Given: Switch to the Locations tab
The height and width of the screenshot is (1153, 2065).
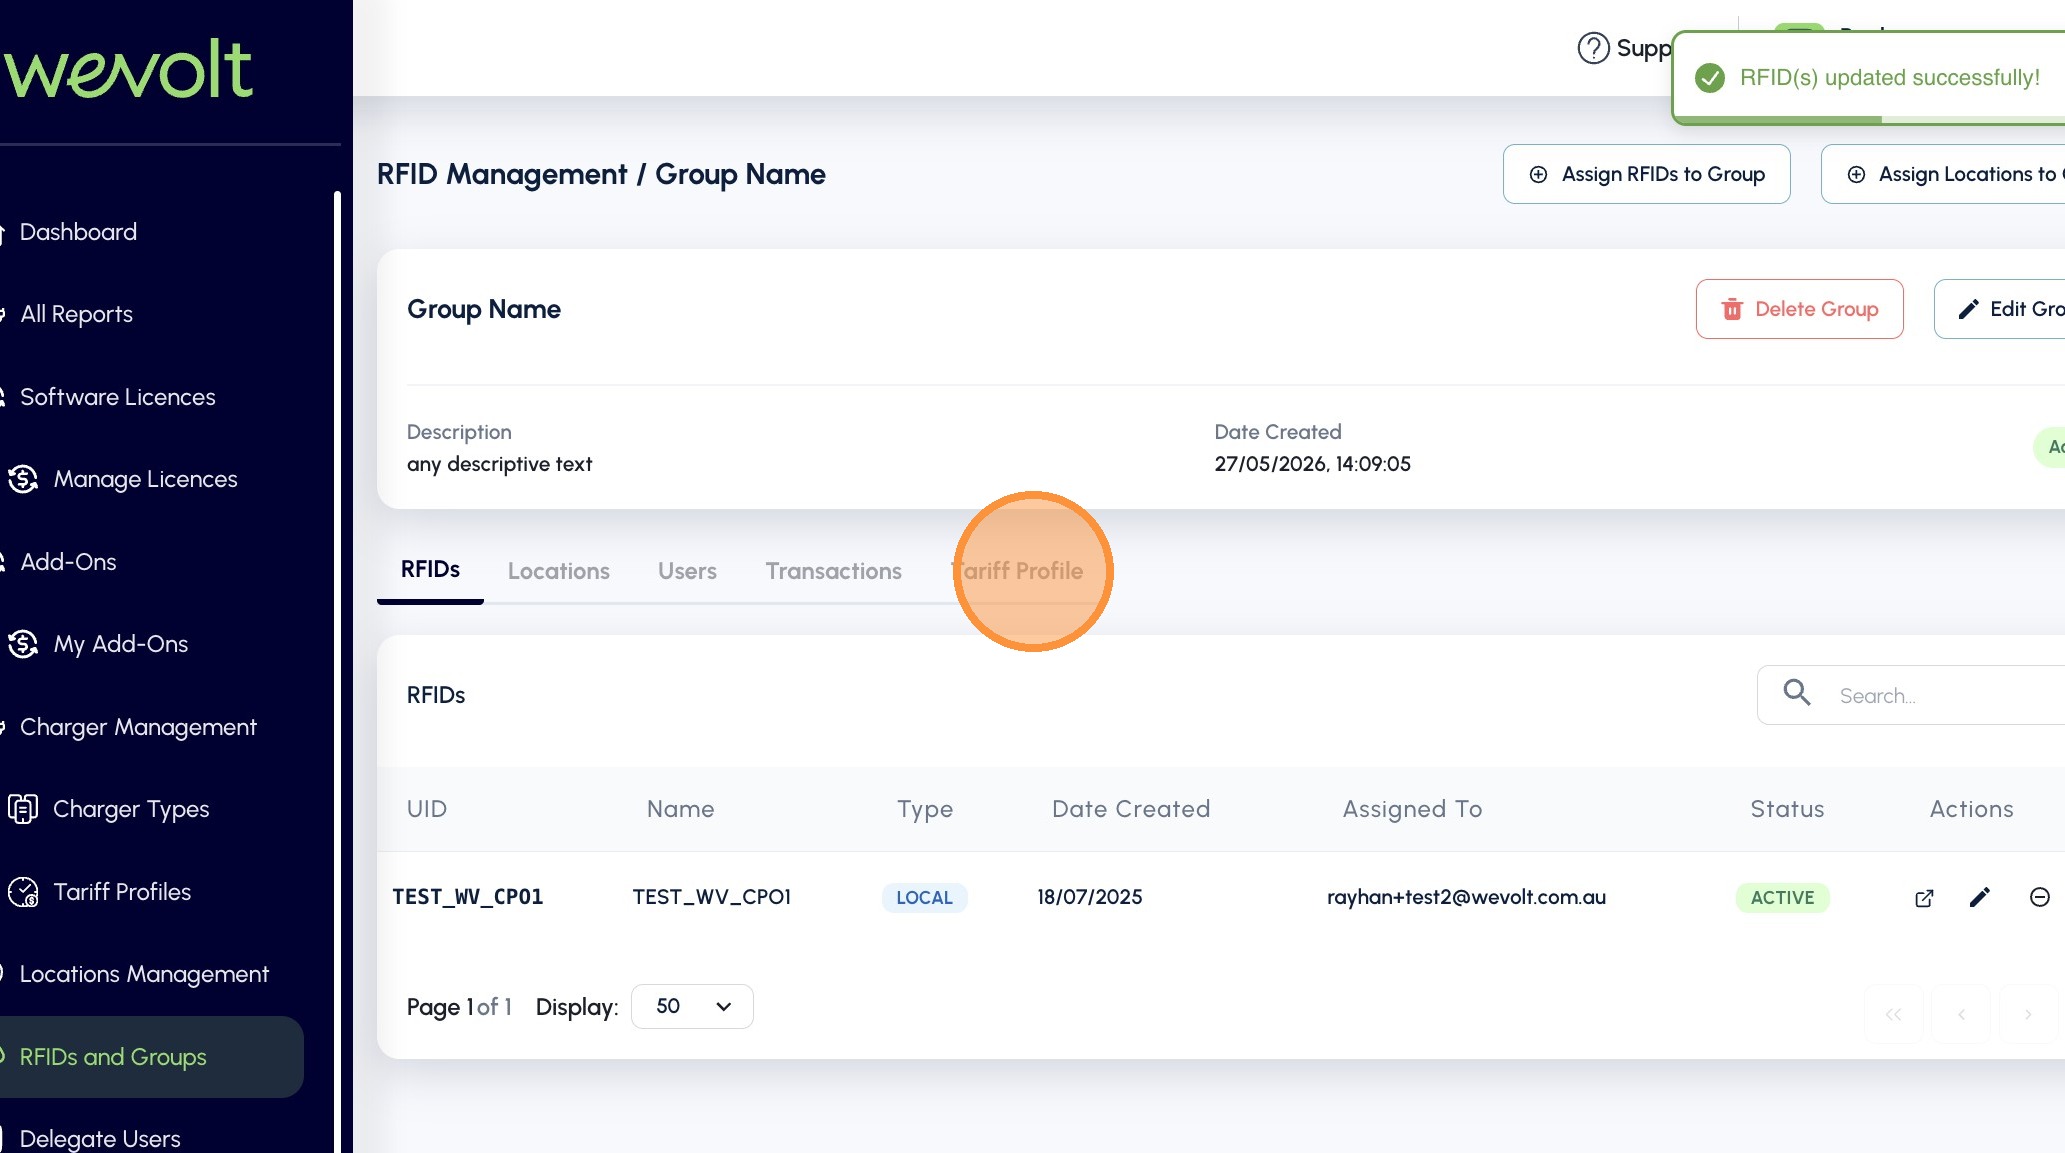Looking at the screenshot, I should [558, 571].
